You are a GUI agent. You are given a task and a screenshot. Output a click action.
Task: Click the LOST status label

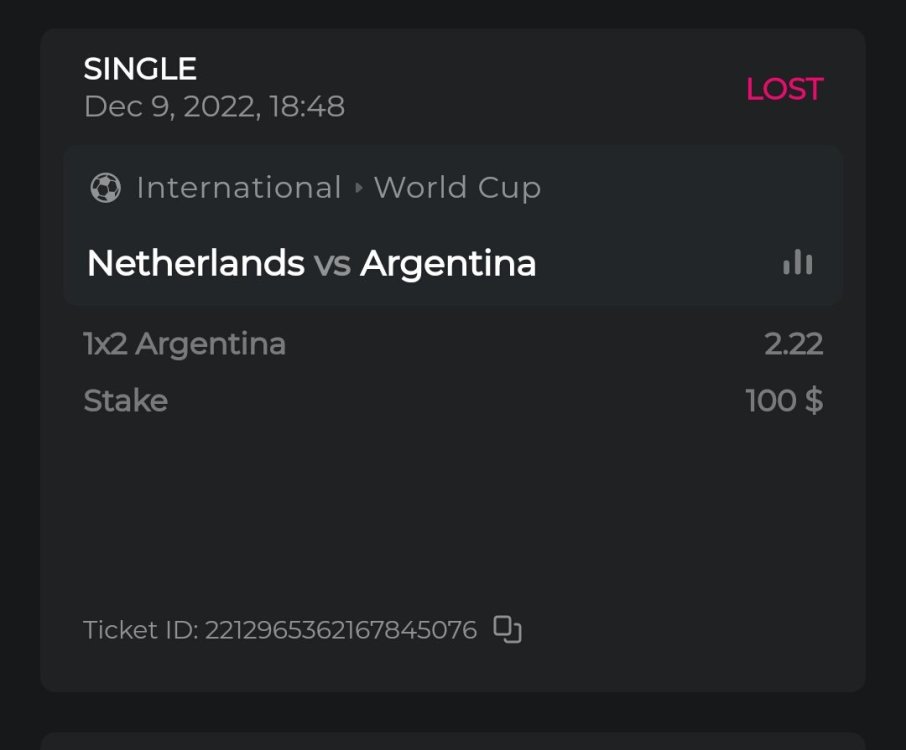(784, 89)
